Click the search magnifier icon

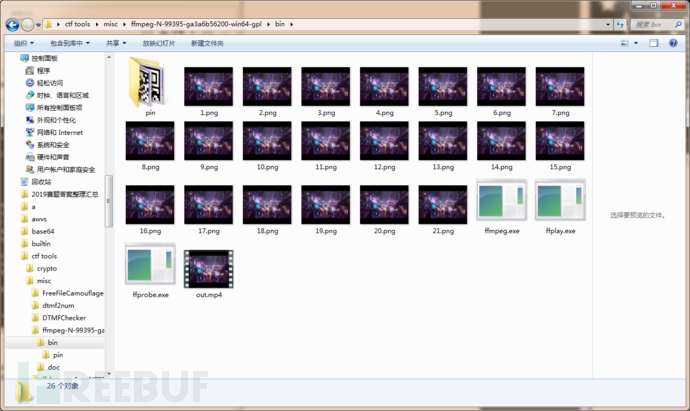pos(678,25)
